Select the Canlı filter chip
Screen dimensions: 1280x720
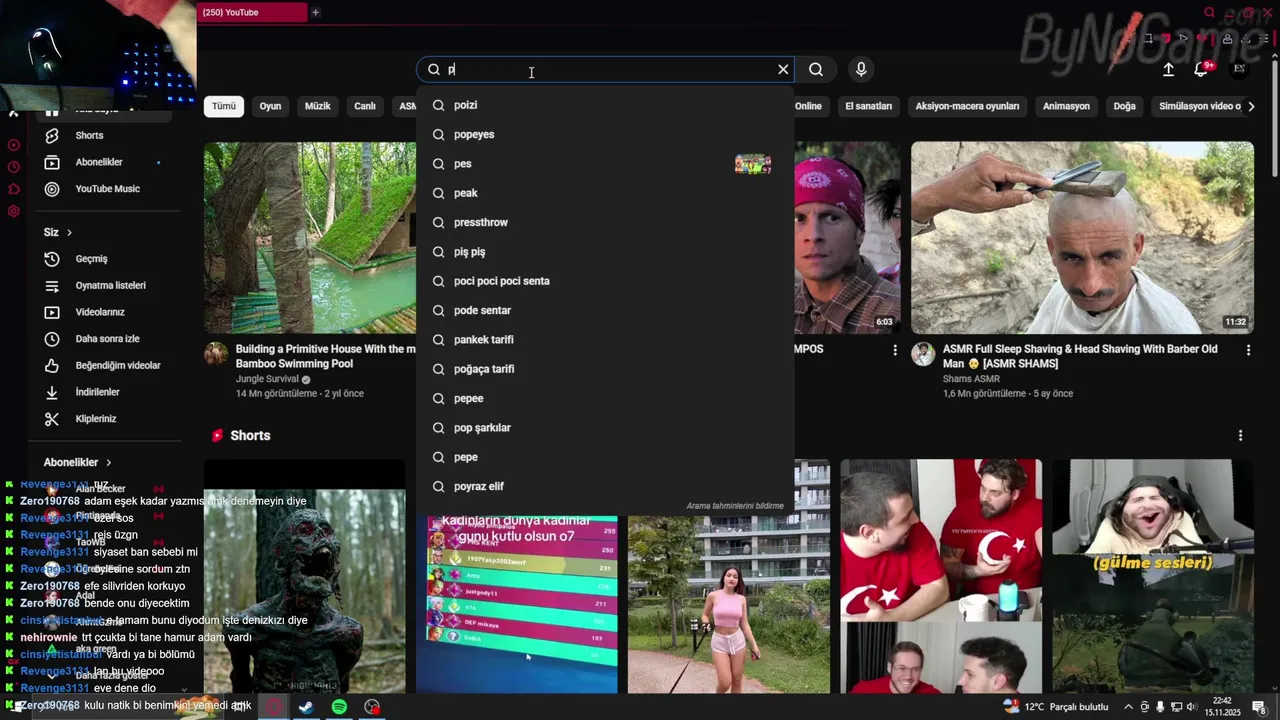(365, 106)
